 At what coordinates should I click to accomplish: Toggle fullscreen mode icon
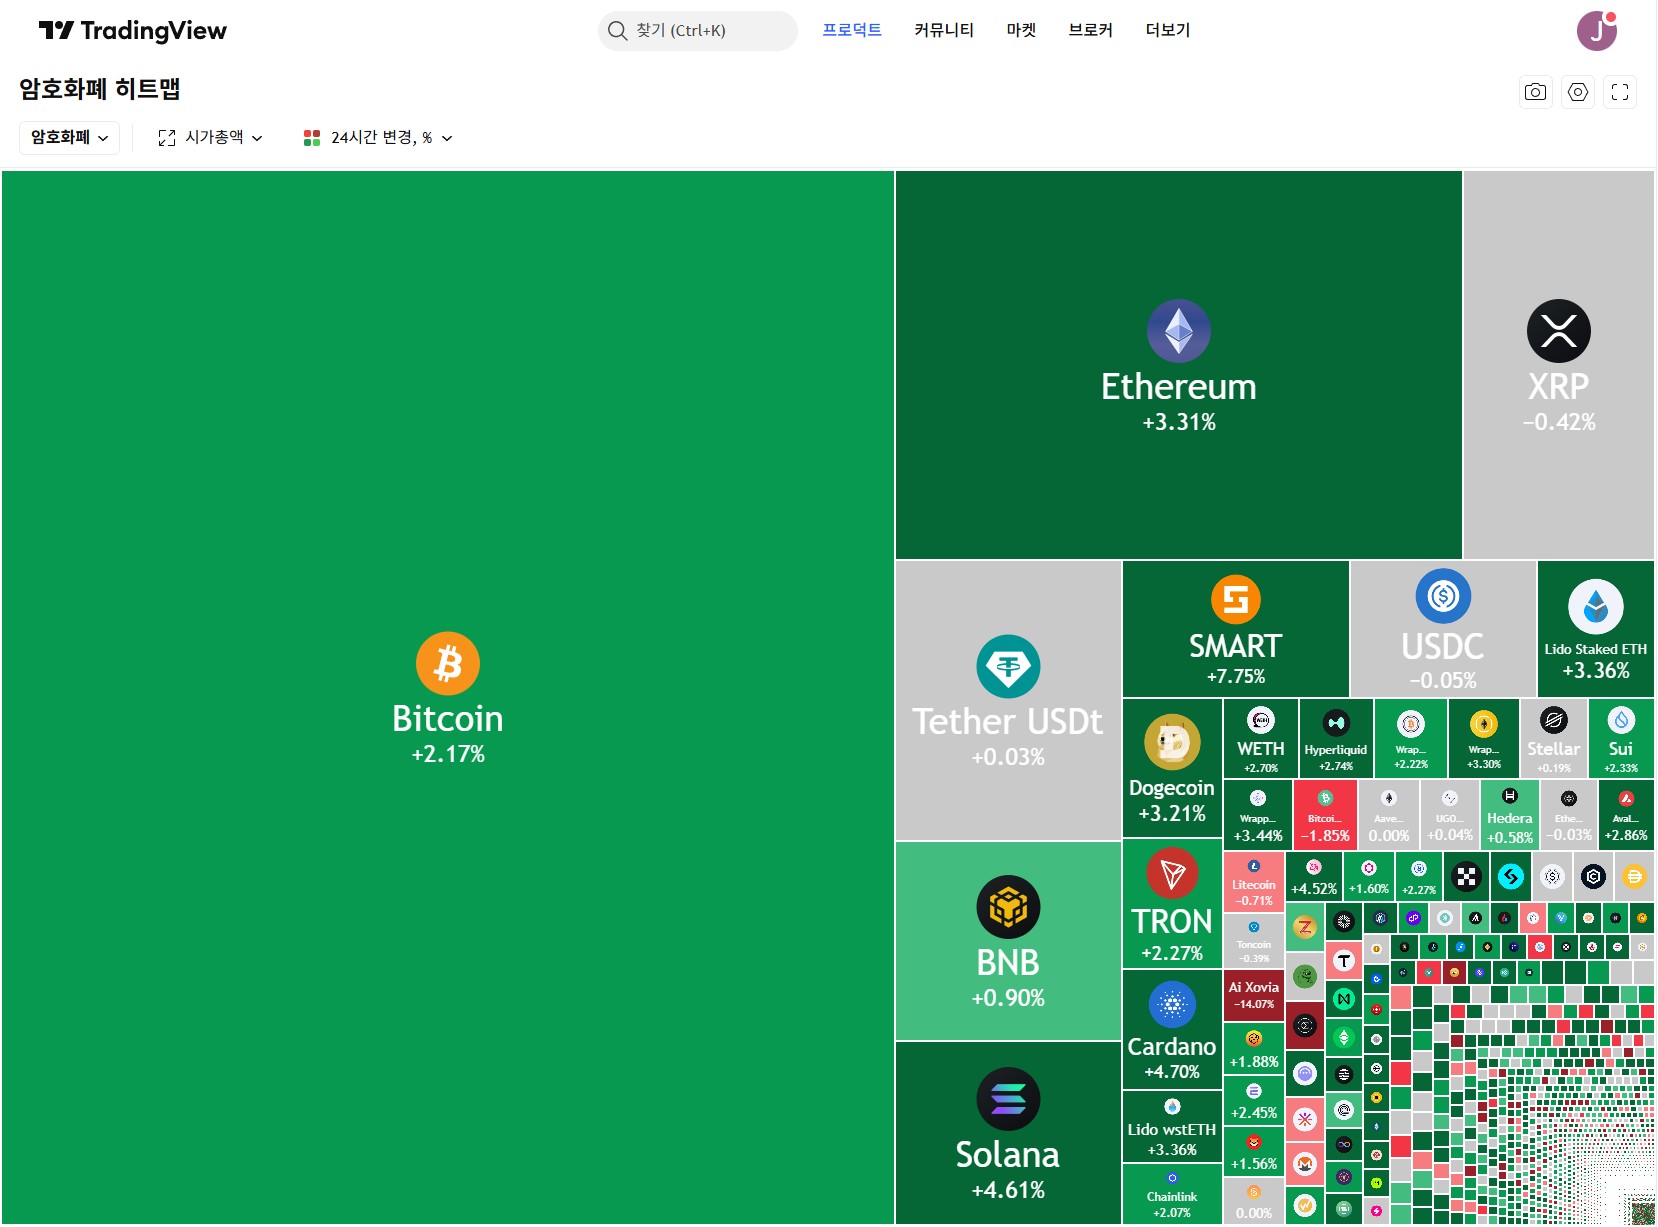tap(1620, 92)
